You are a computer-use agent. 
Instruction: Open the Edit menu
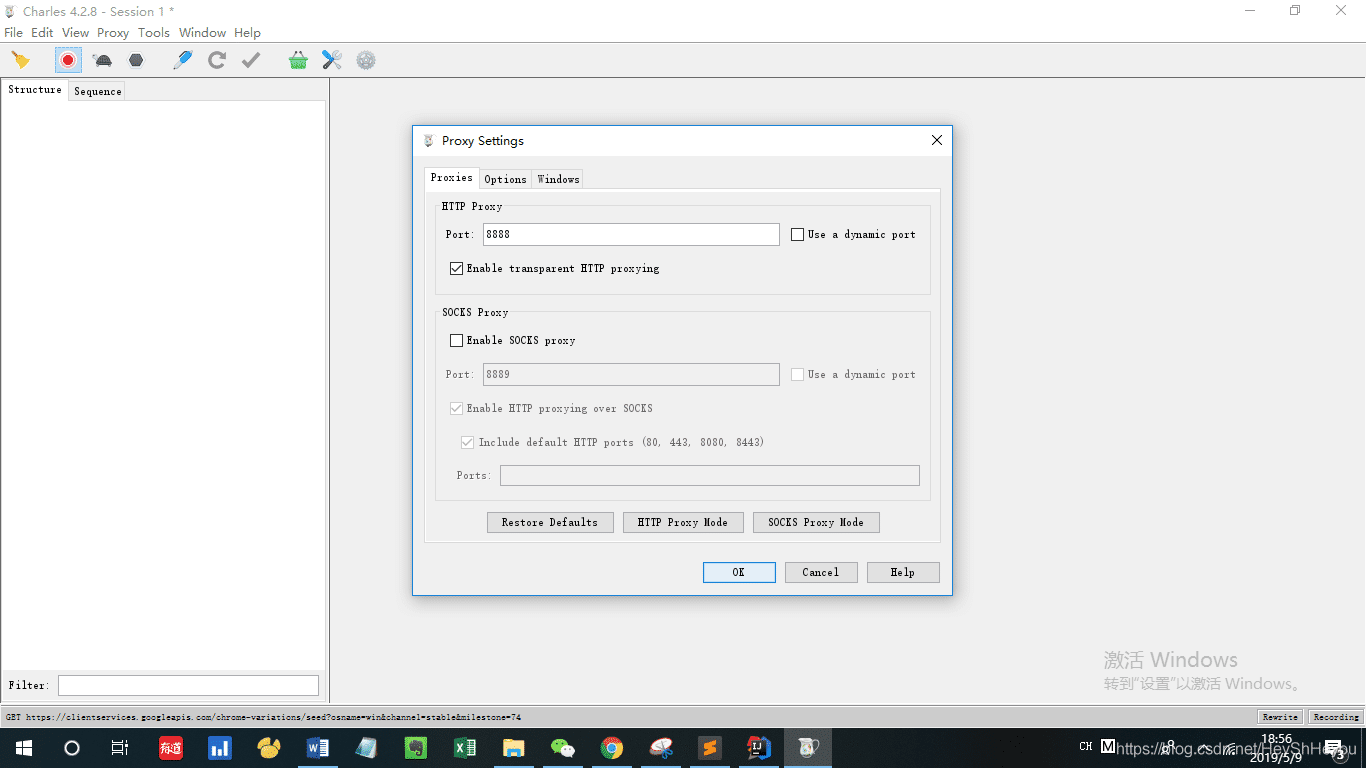click(42, 32)
